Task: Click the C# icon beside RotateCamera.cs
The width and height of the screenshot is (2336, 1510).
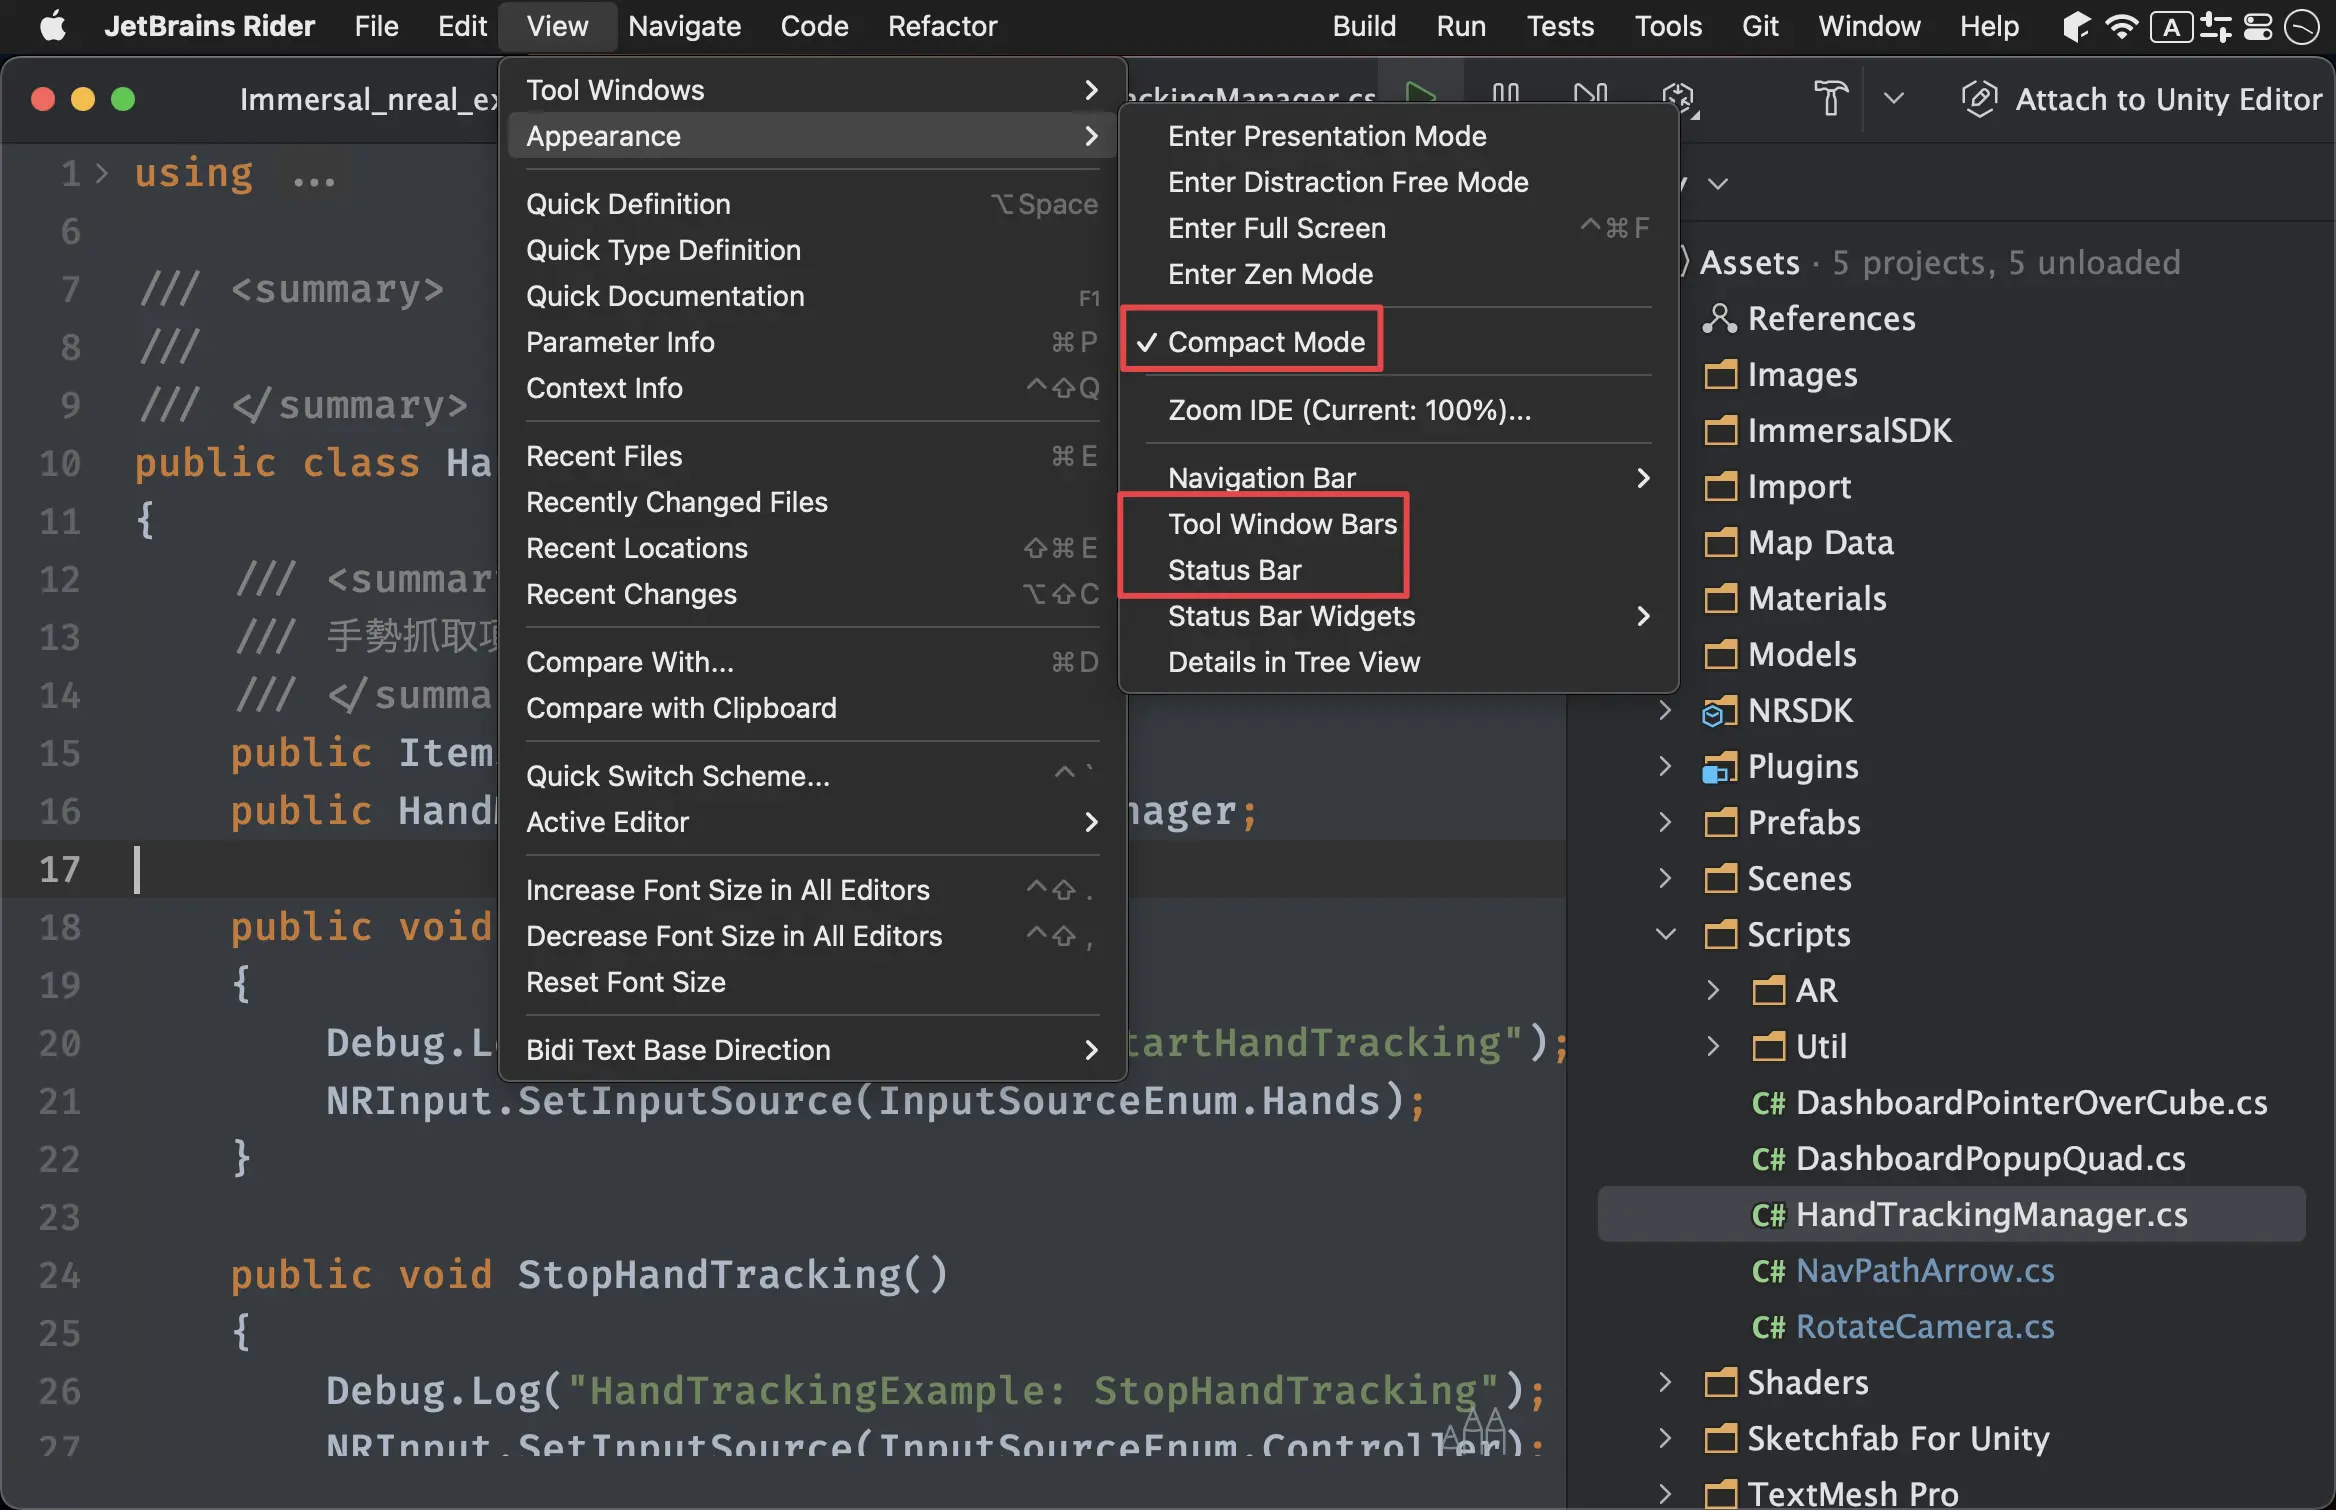Action: coord(1768,1326)
